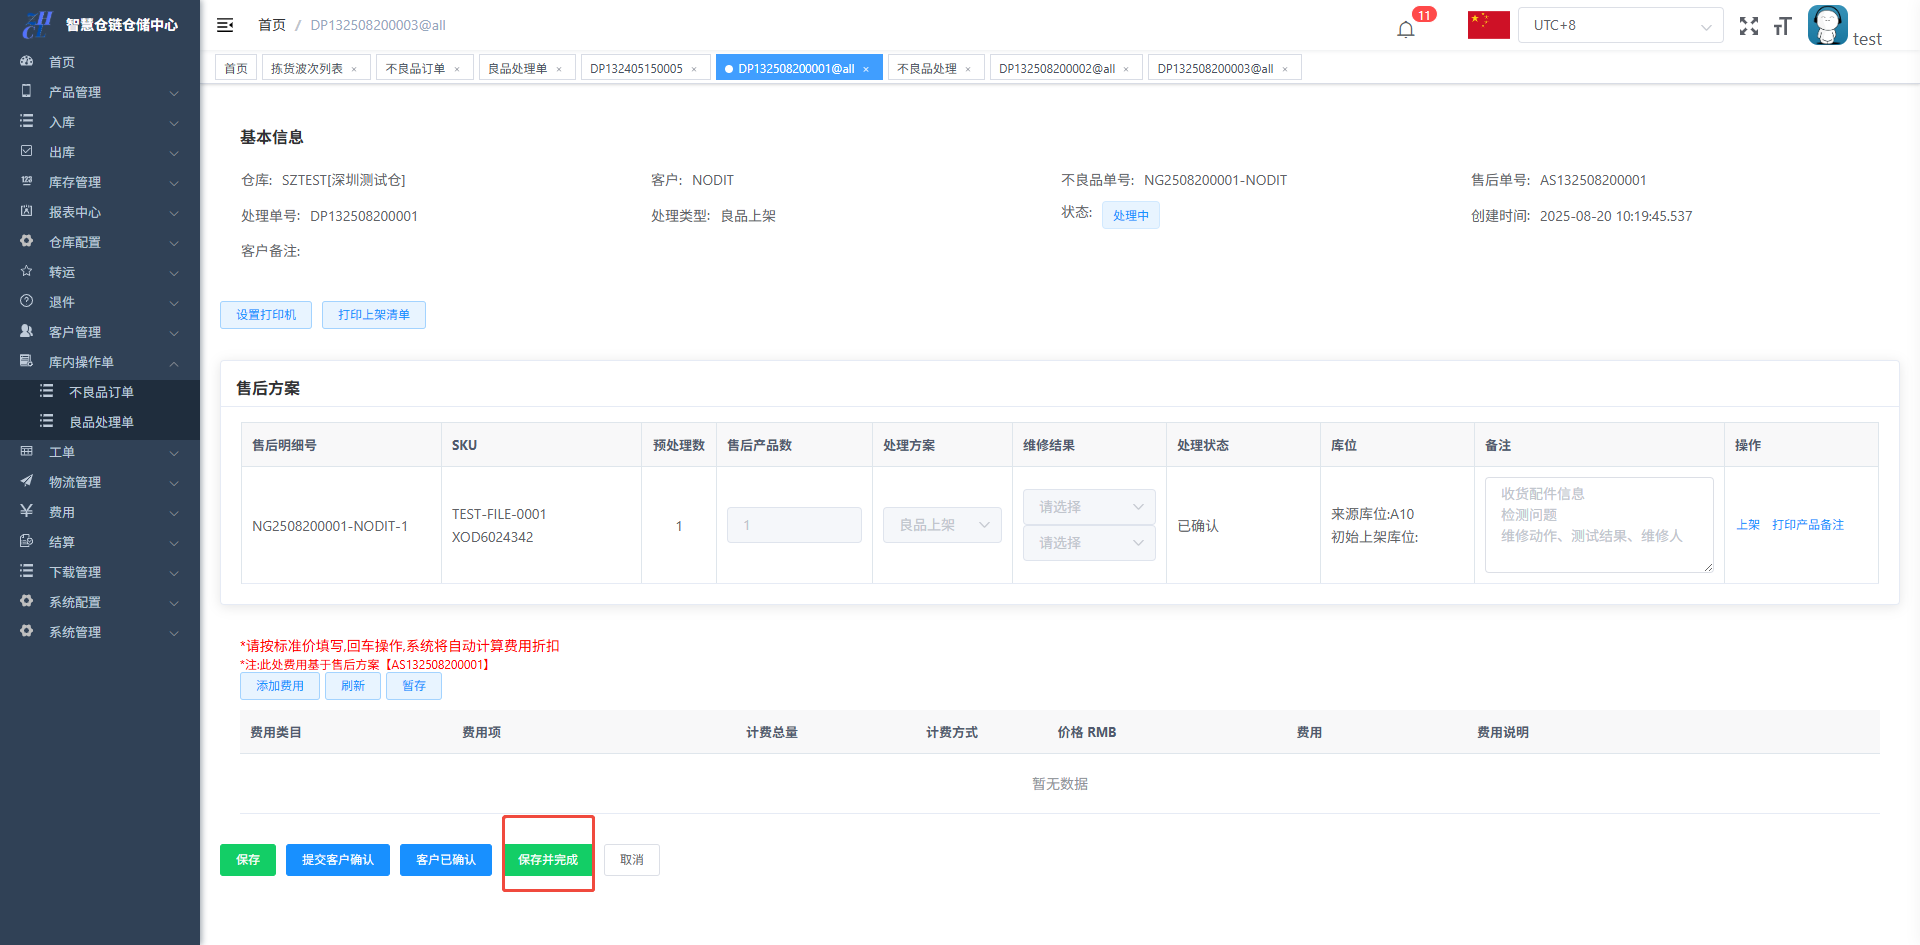Open the font size adjustment icon

(1782, 26)
